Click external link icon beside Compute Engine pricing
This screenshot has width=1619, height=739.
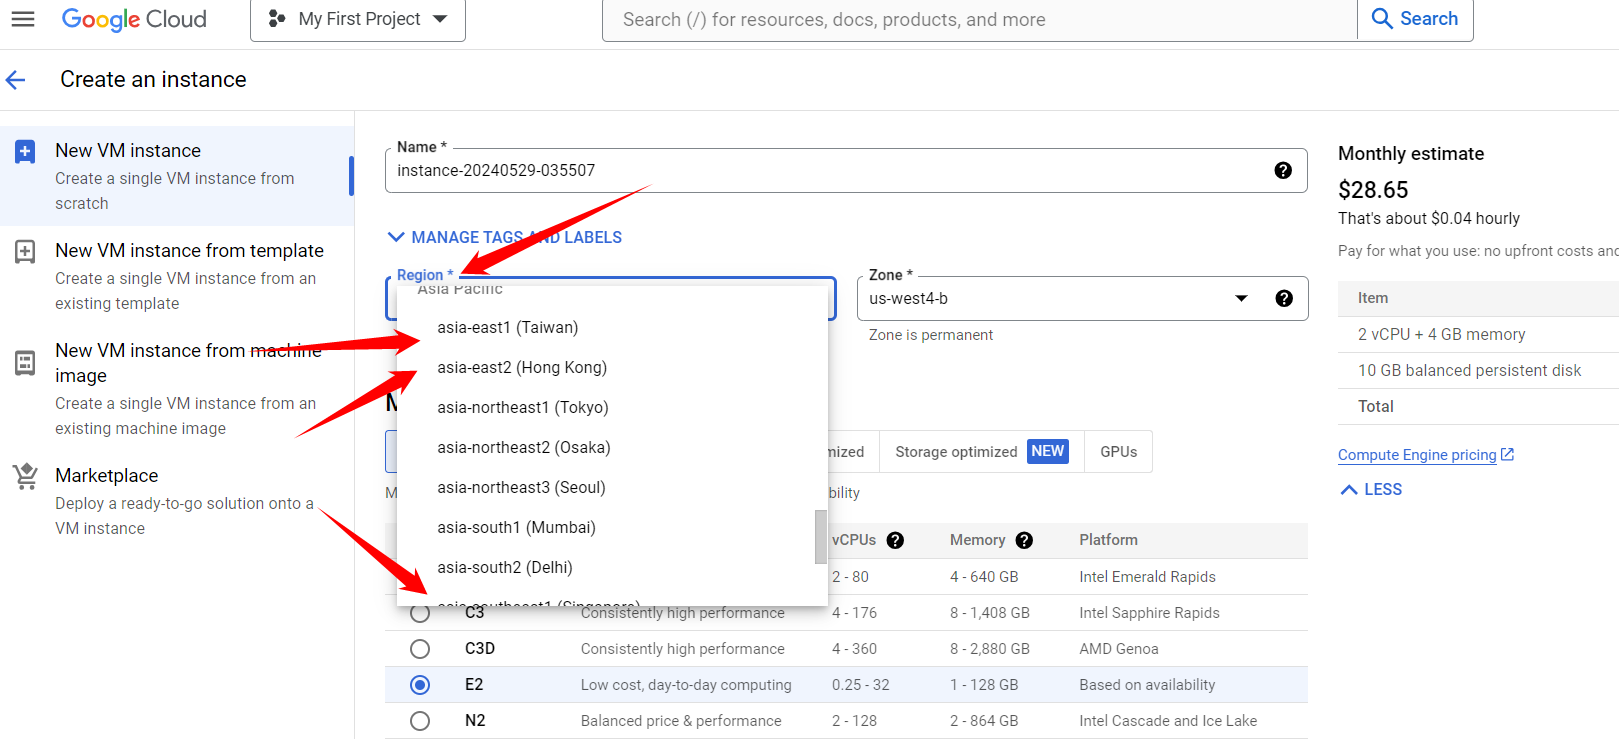[x=1507, y=454]
